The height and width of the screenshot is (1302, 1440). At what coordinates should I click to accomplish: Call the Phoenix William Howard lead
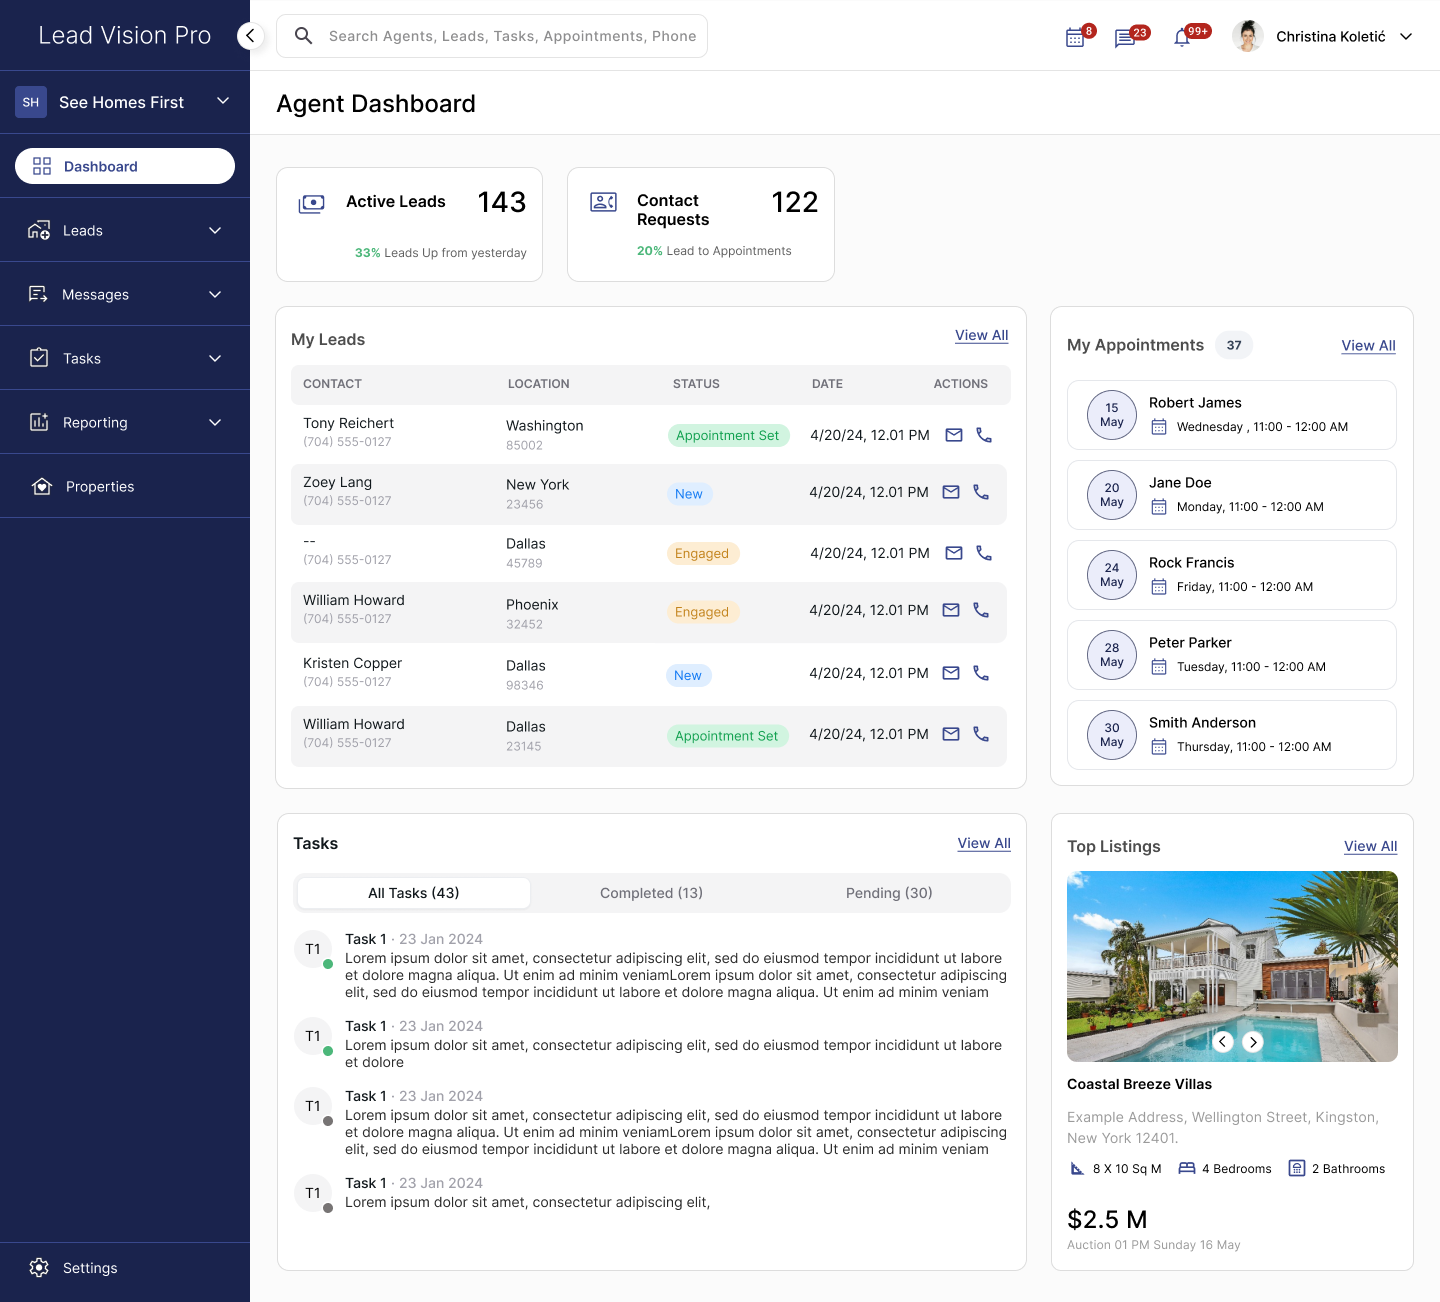(x=981, y=610)
